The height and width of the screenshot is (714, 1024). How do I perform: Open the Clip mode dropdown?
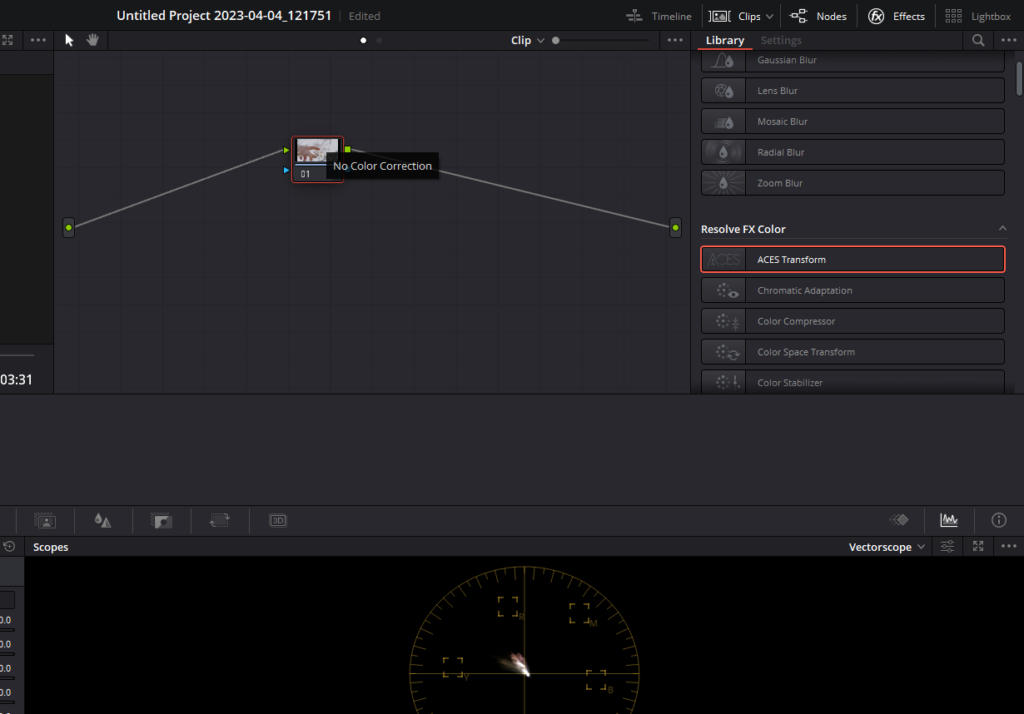[x=527, y=41]
